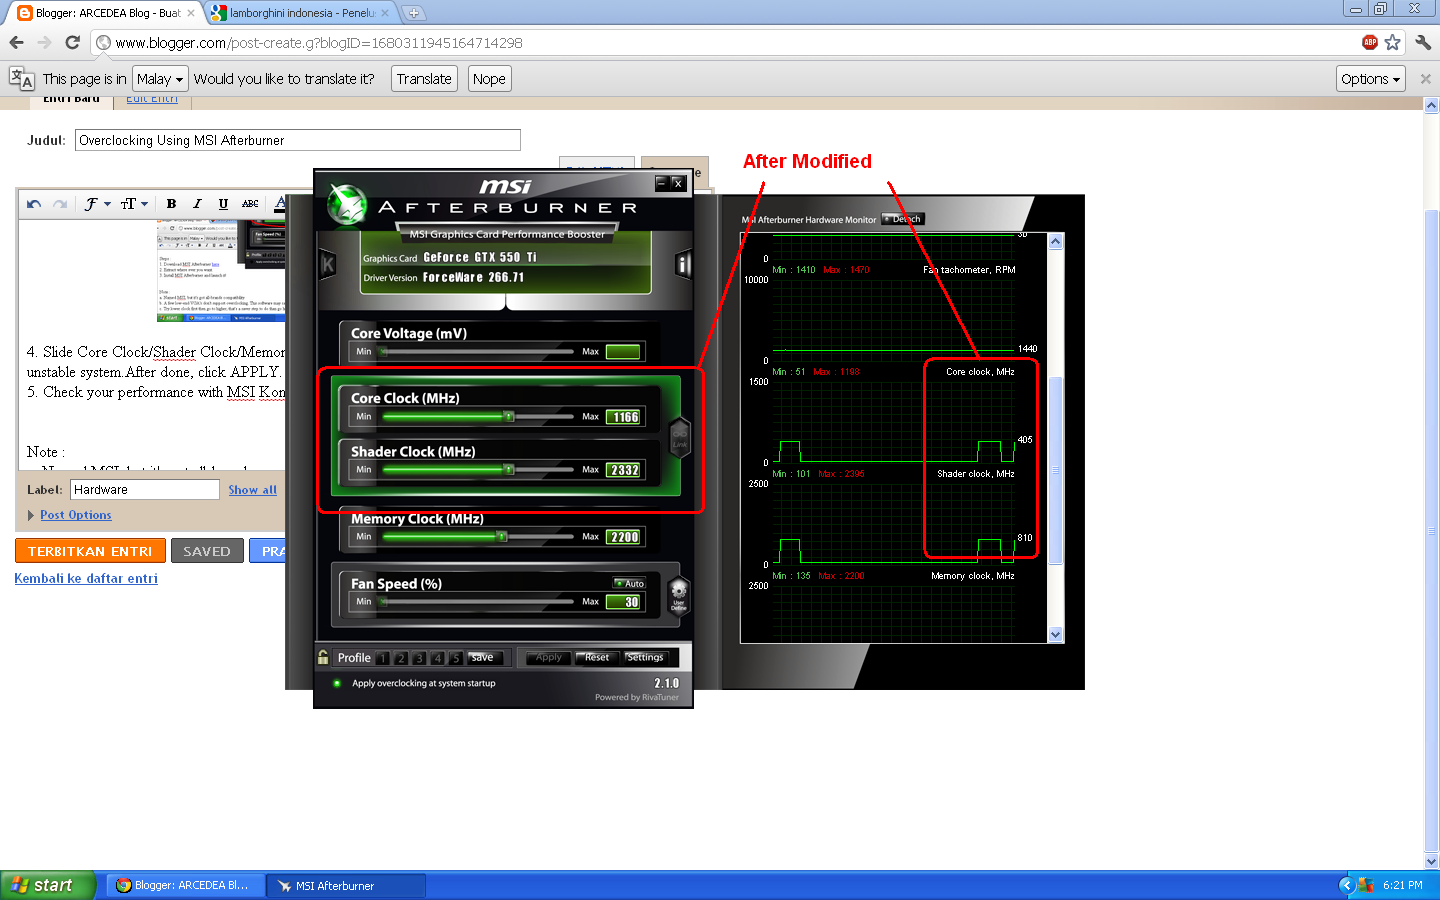Select Afterburner profile slot 3
Image resolution: width=1440 pixels, height=900 pixels.
tap(419, 658)
